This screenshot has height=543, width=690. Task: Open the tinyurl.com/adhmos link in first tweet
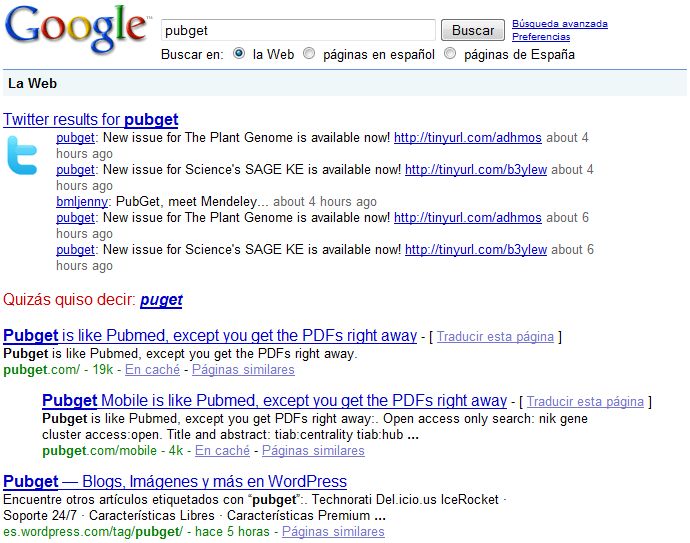(x=468, y=138)
